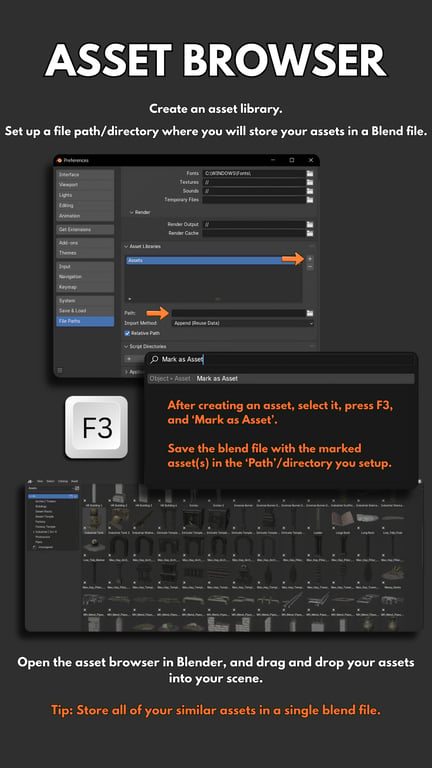Add a new asset library with plus

pos(310,259)
